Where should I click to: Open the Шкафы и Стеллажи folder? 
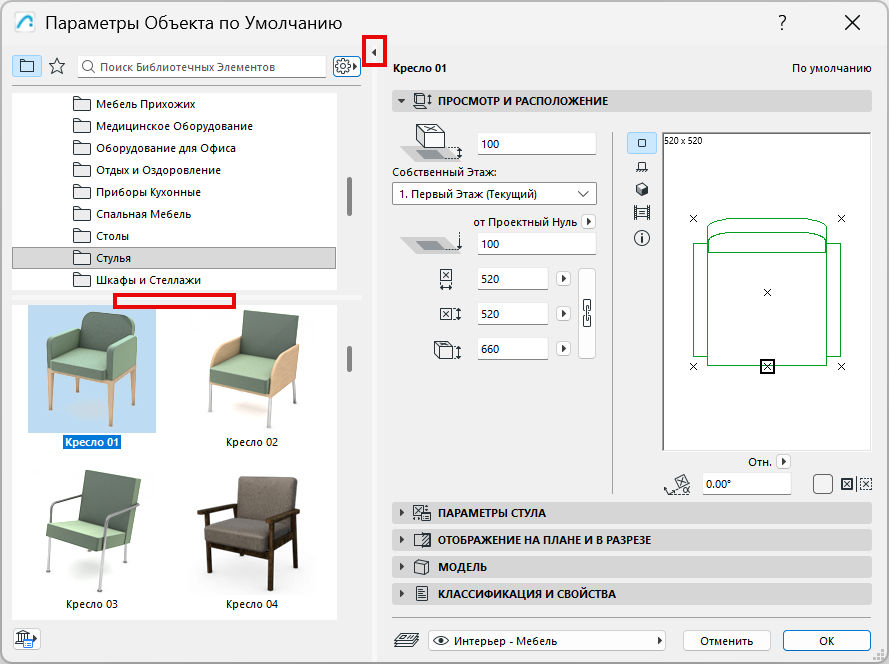point(137,280)
